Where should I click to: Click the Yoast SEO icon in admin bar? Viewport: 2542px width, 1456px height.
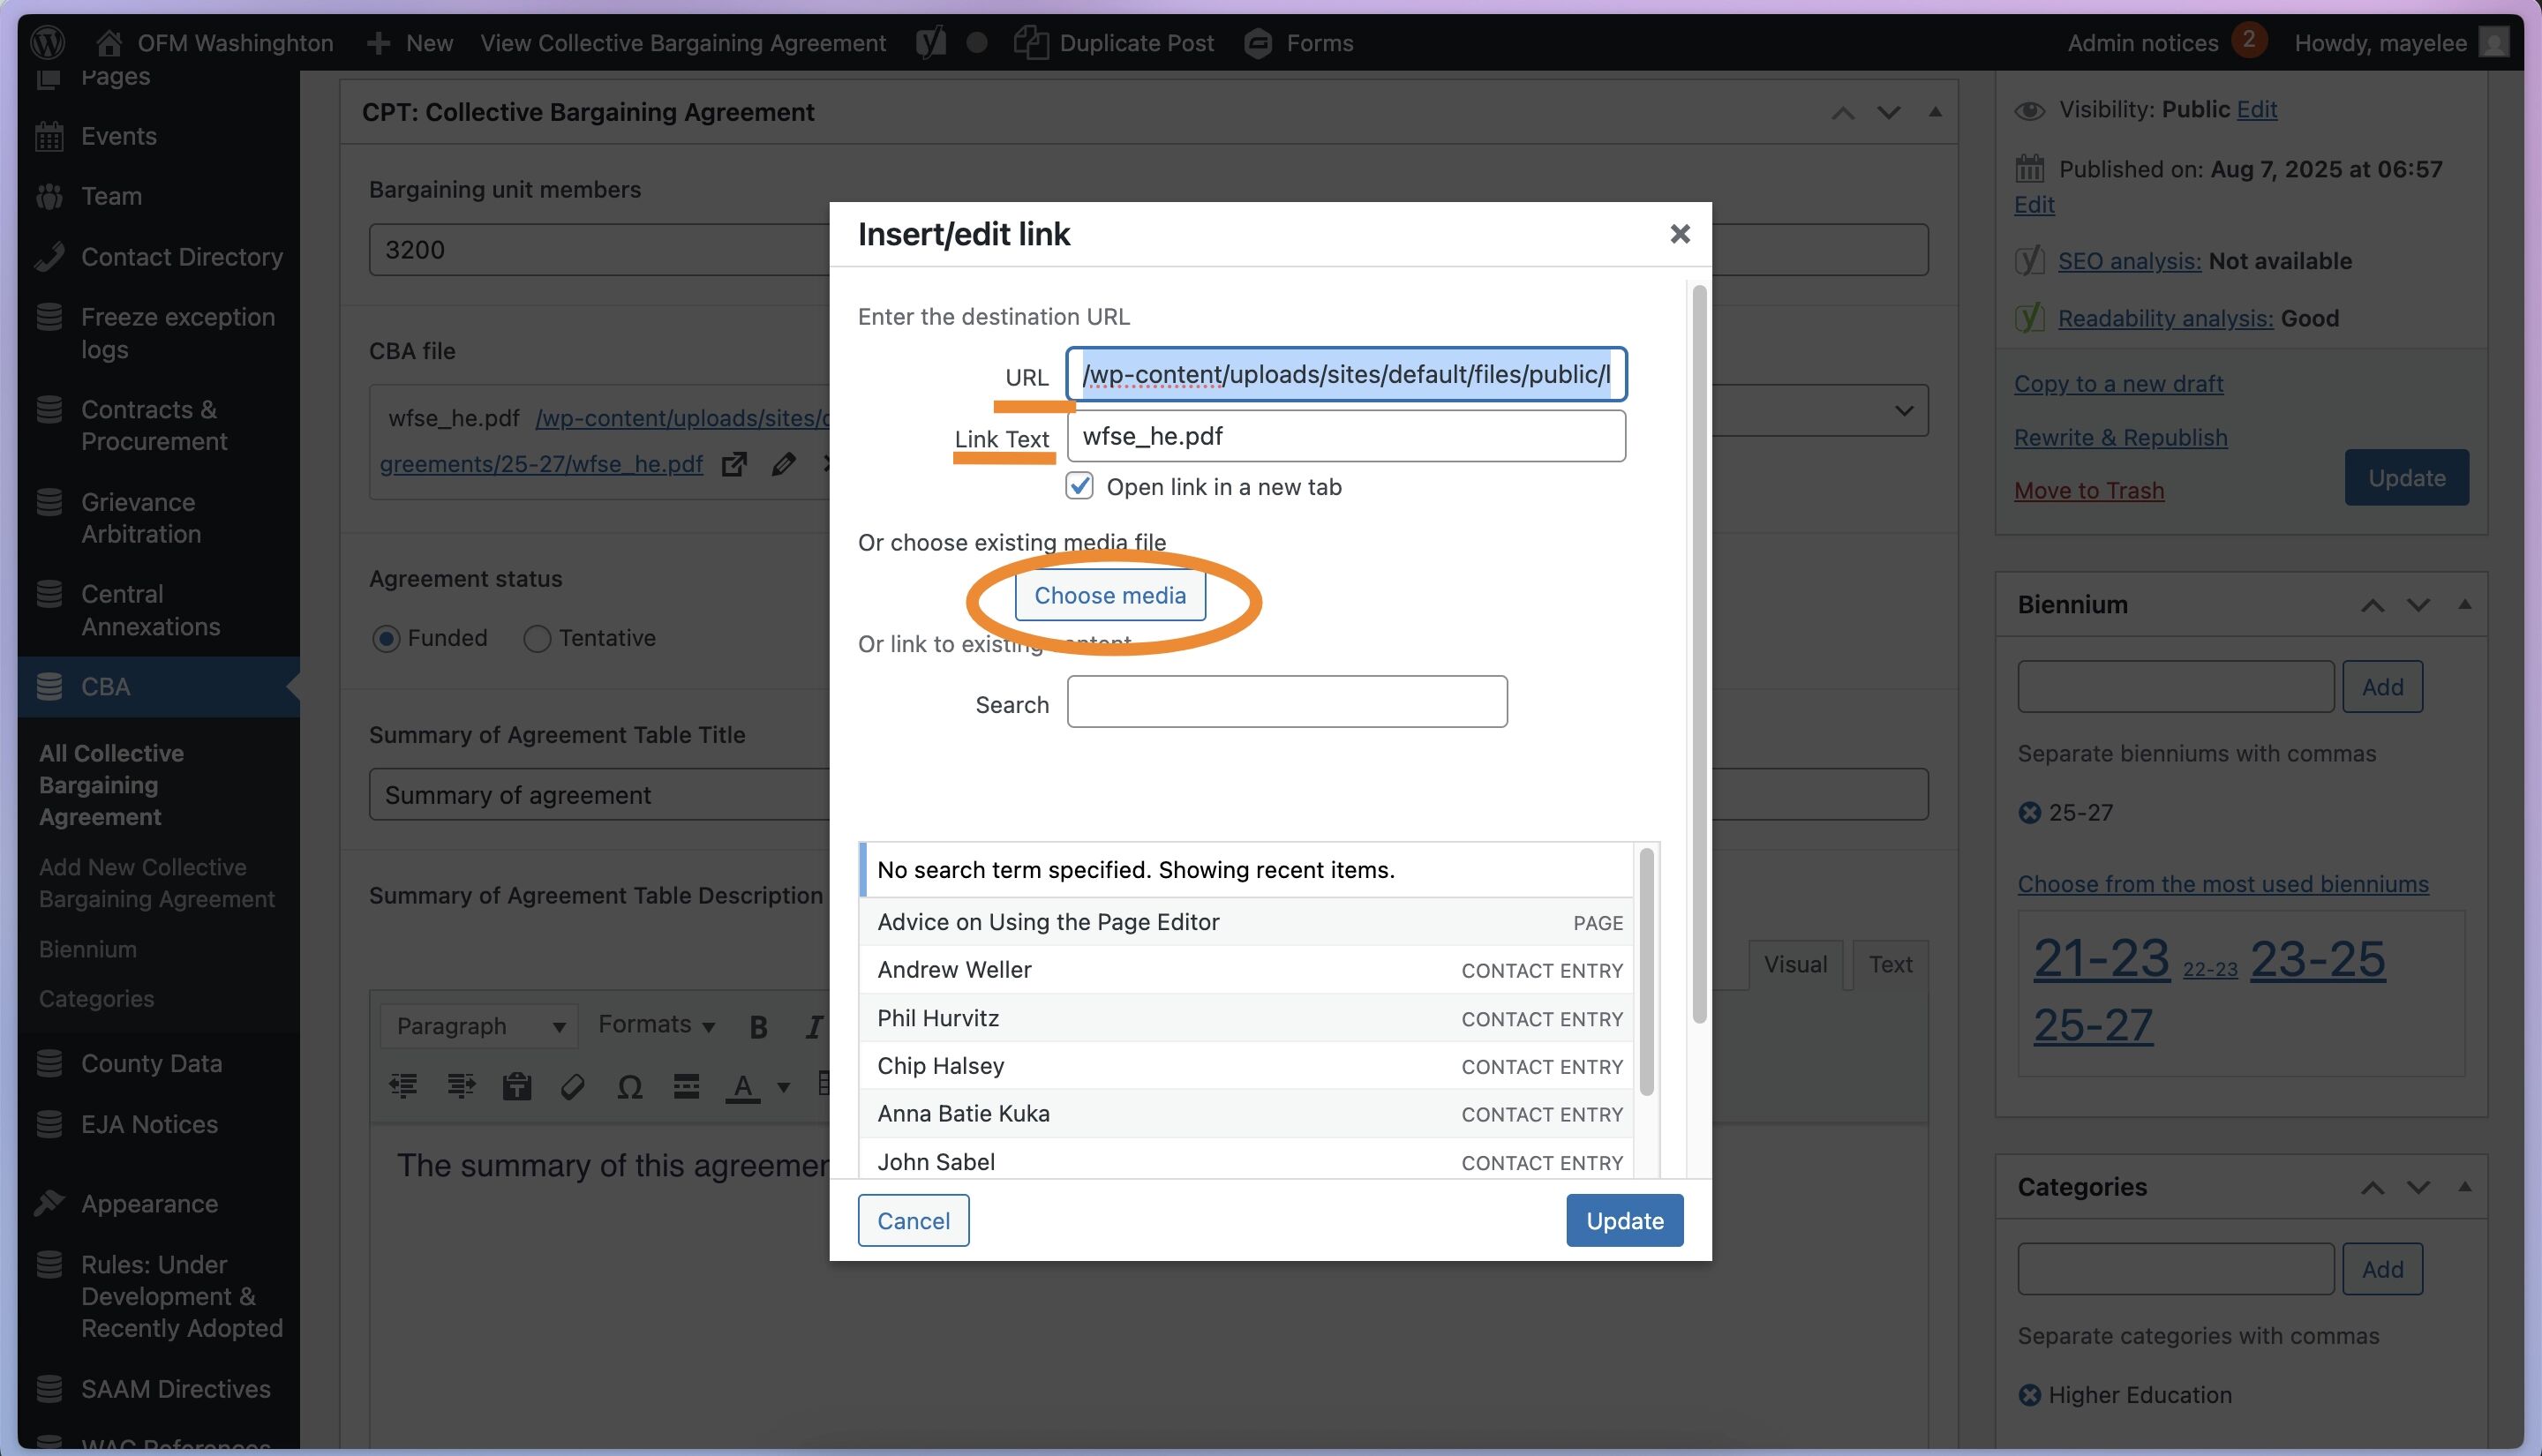[x=930, y=43]
